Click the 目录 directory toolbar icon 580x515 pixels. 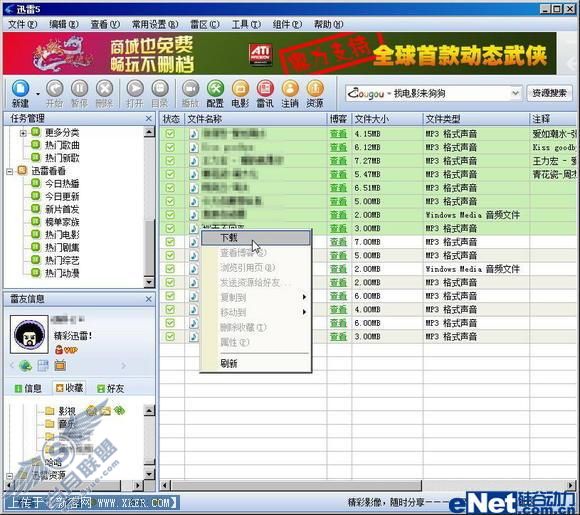160,89
